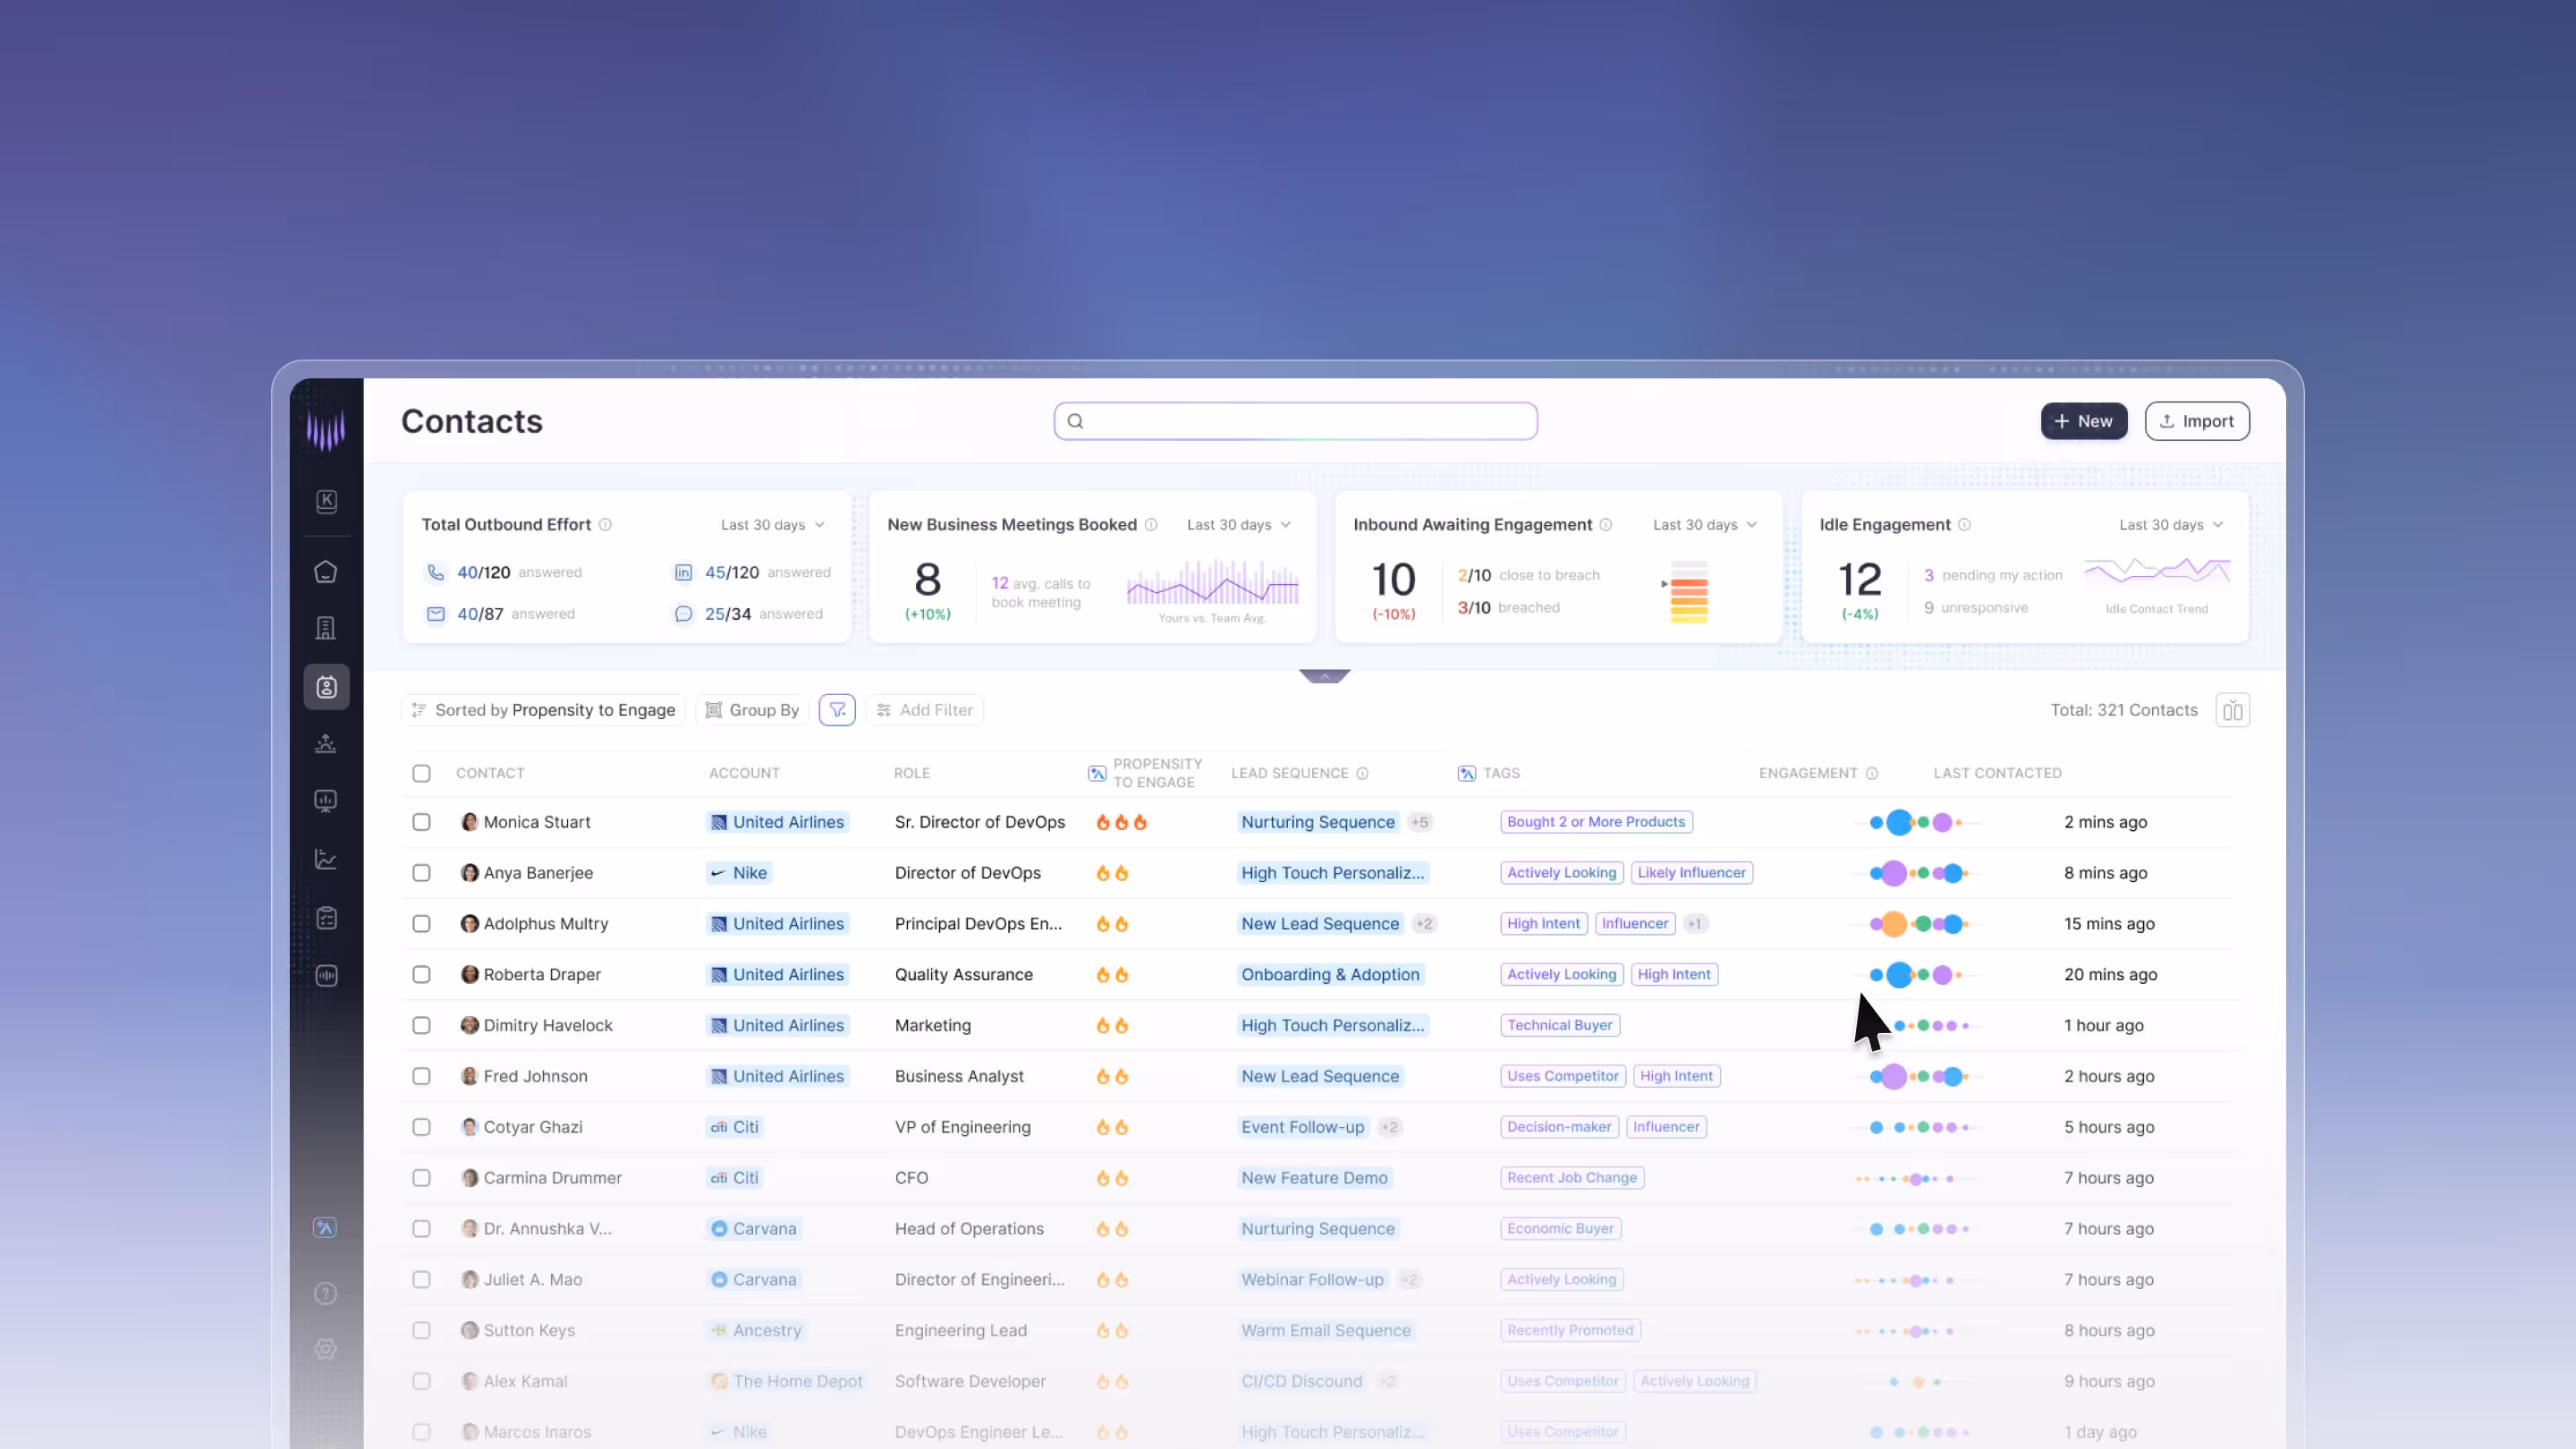The width and height of the screenshot is (2576, 1449).
Task: Toggle the select-all checkbox in table header
Action: [421, 773]
